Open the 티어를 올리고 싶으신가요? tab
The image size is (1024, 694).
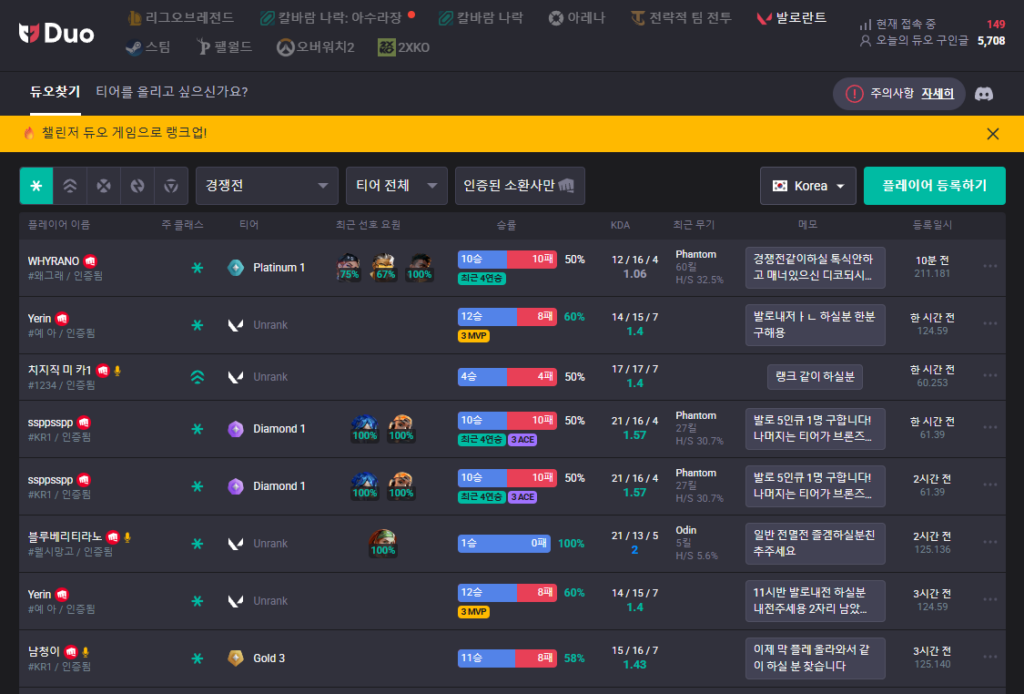coord(172,92)
